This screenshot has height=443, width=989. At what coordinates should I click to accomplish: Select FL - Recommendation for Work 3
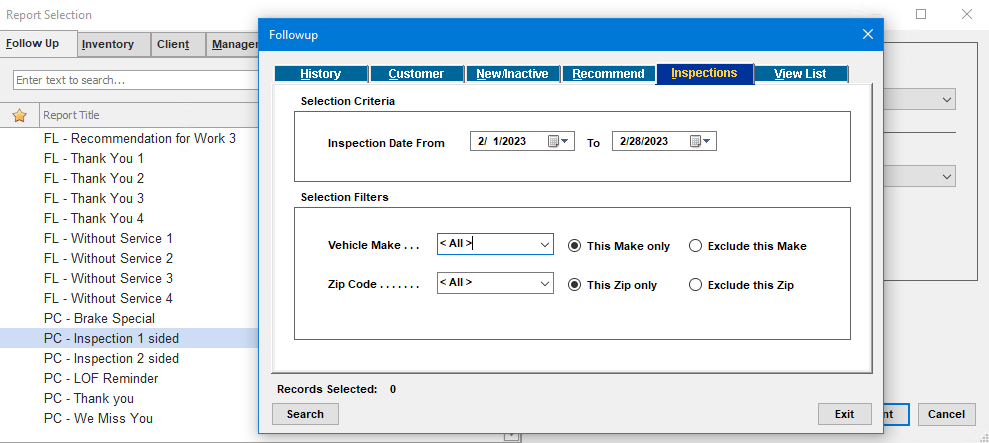point(140,138)
